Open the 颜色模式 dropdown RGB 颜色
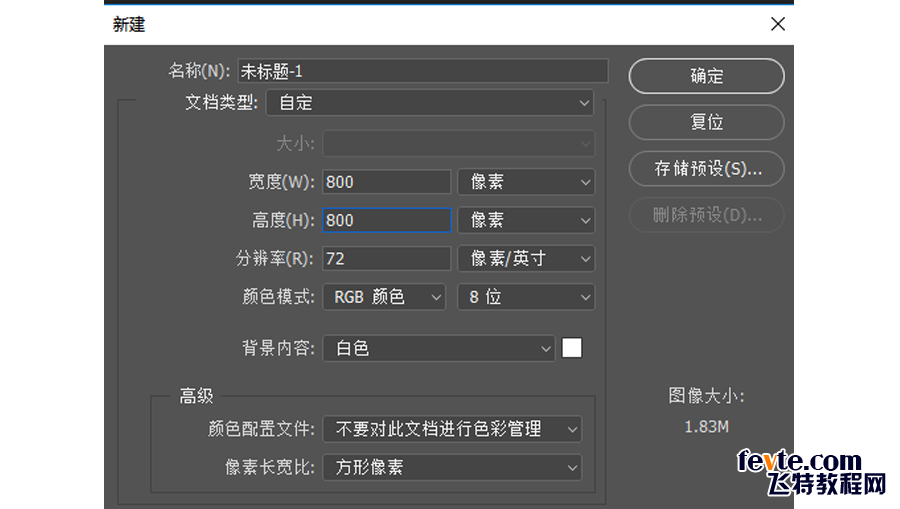The height and width of the screenshot is (509, 900). point(384,297)
